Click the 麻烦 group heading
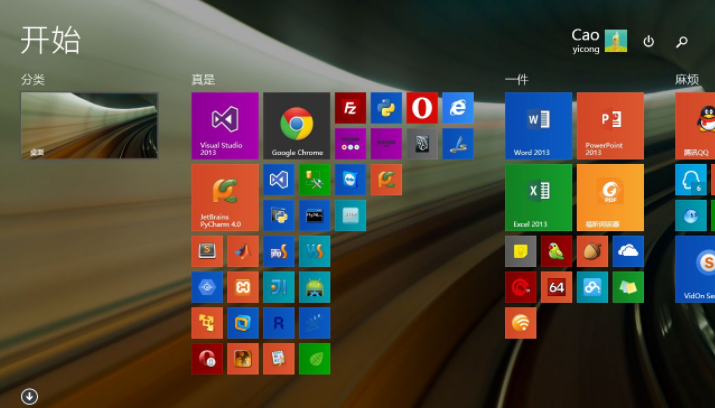Screen dimensions: 715x408 [x=687, y=80]
